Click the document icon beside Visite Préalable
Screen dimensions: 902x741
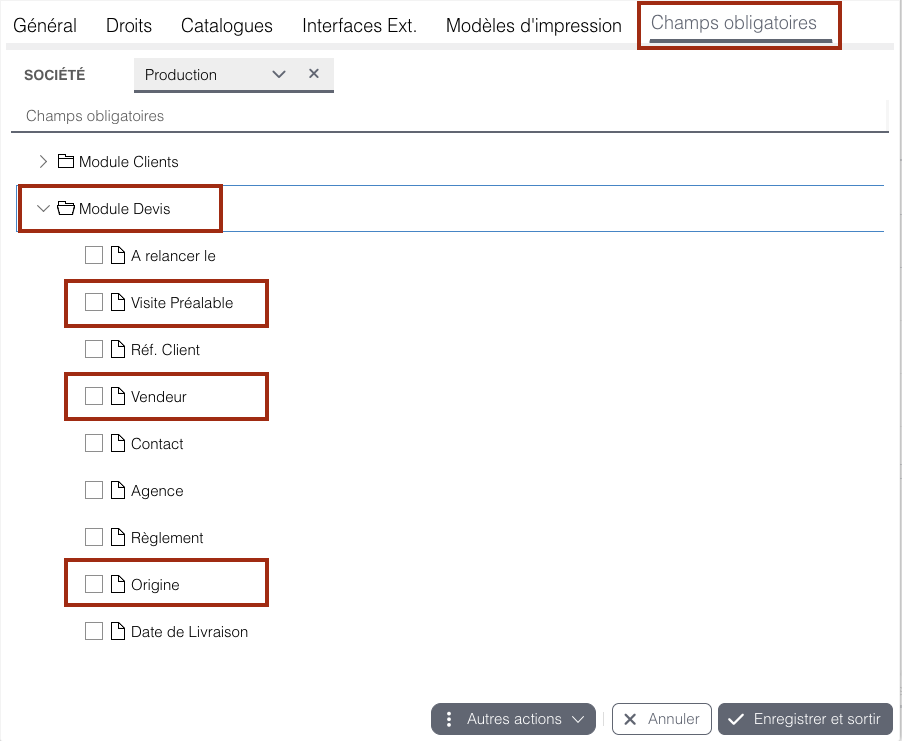(118, 303)
